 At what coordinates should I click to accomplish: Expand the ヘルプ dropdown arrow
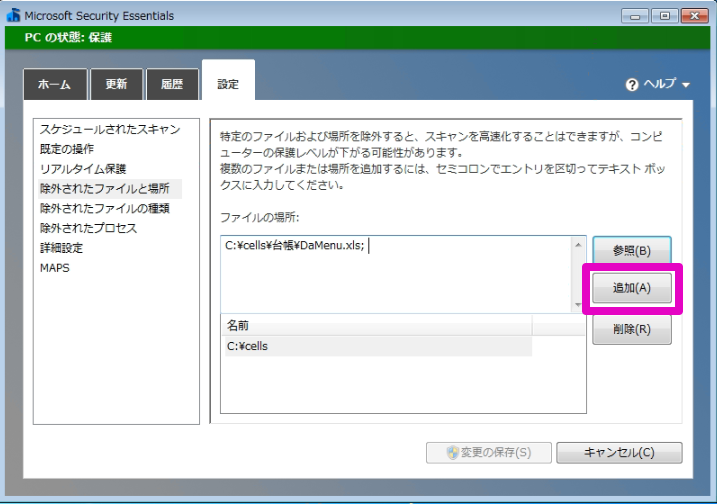tap(685, 85)
